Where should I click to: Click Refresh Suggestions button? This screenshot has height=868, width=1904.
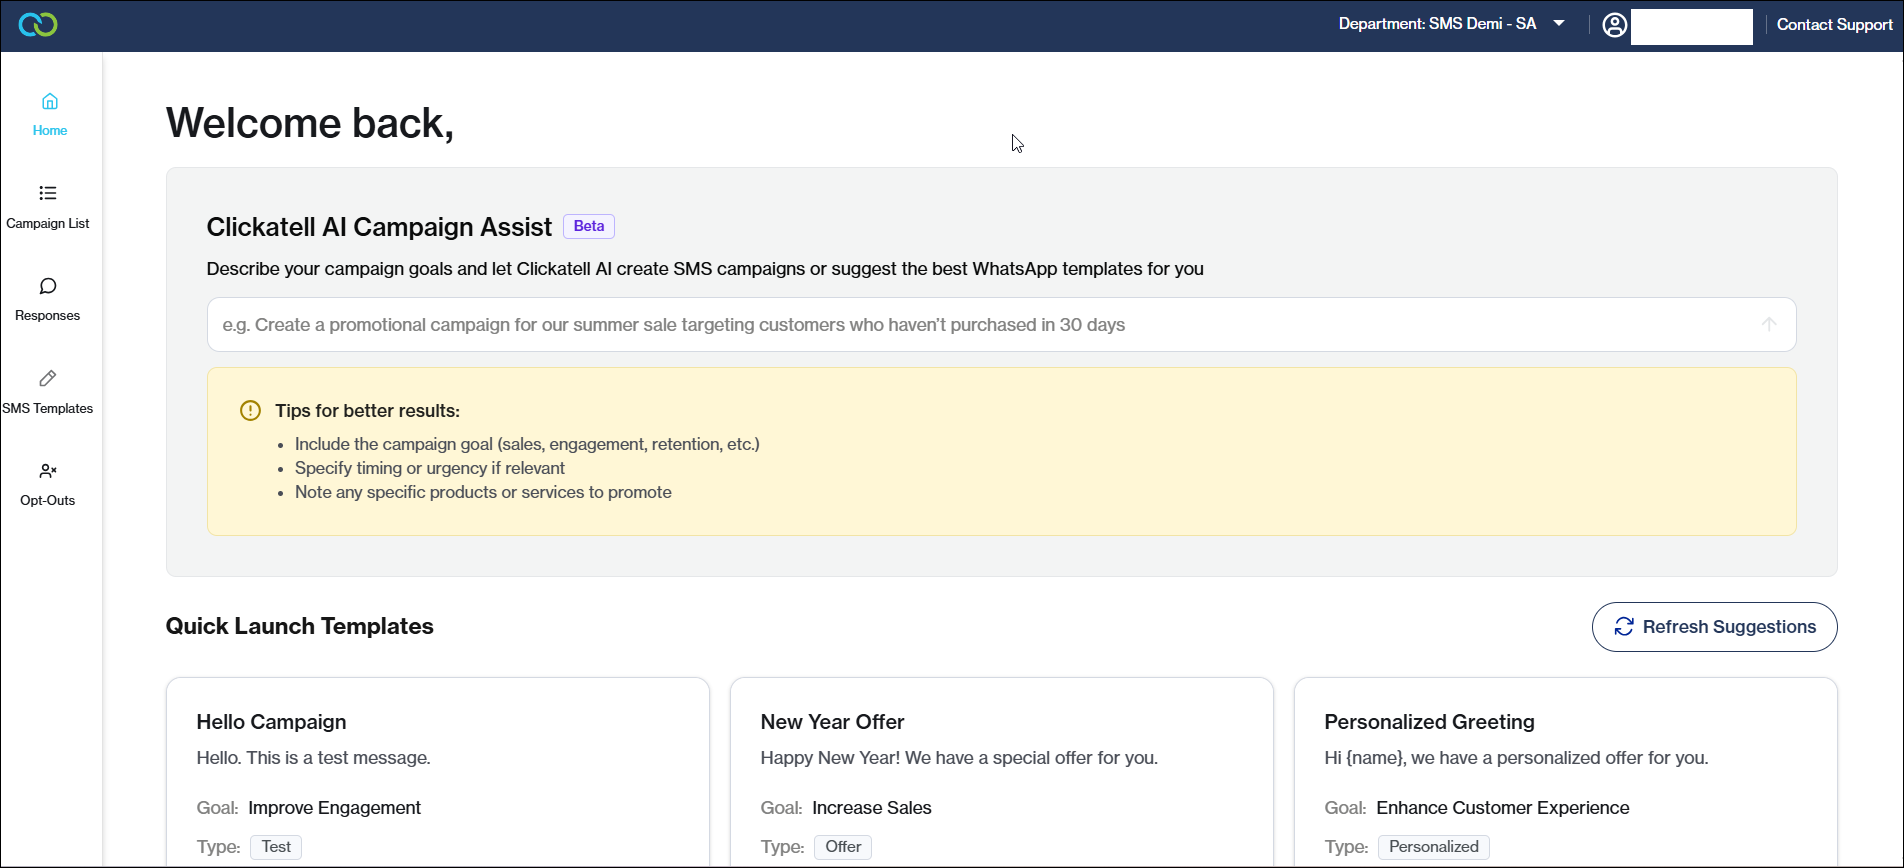(x=1714, y=627)
